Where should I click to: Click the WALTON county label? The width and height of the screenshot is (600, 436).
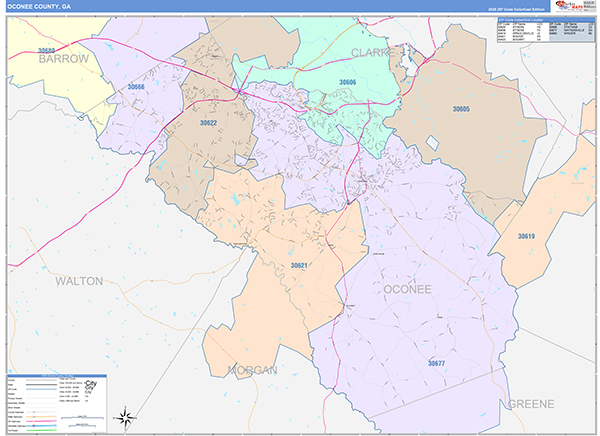(x=79, y=281)
